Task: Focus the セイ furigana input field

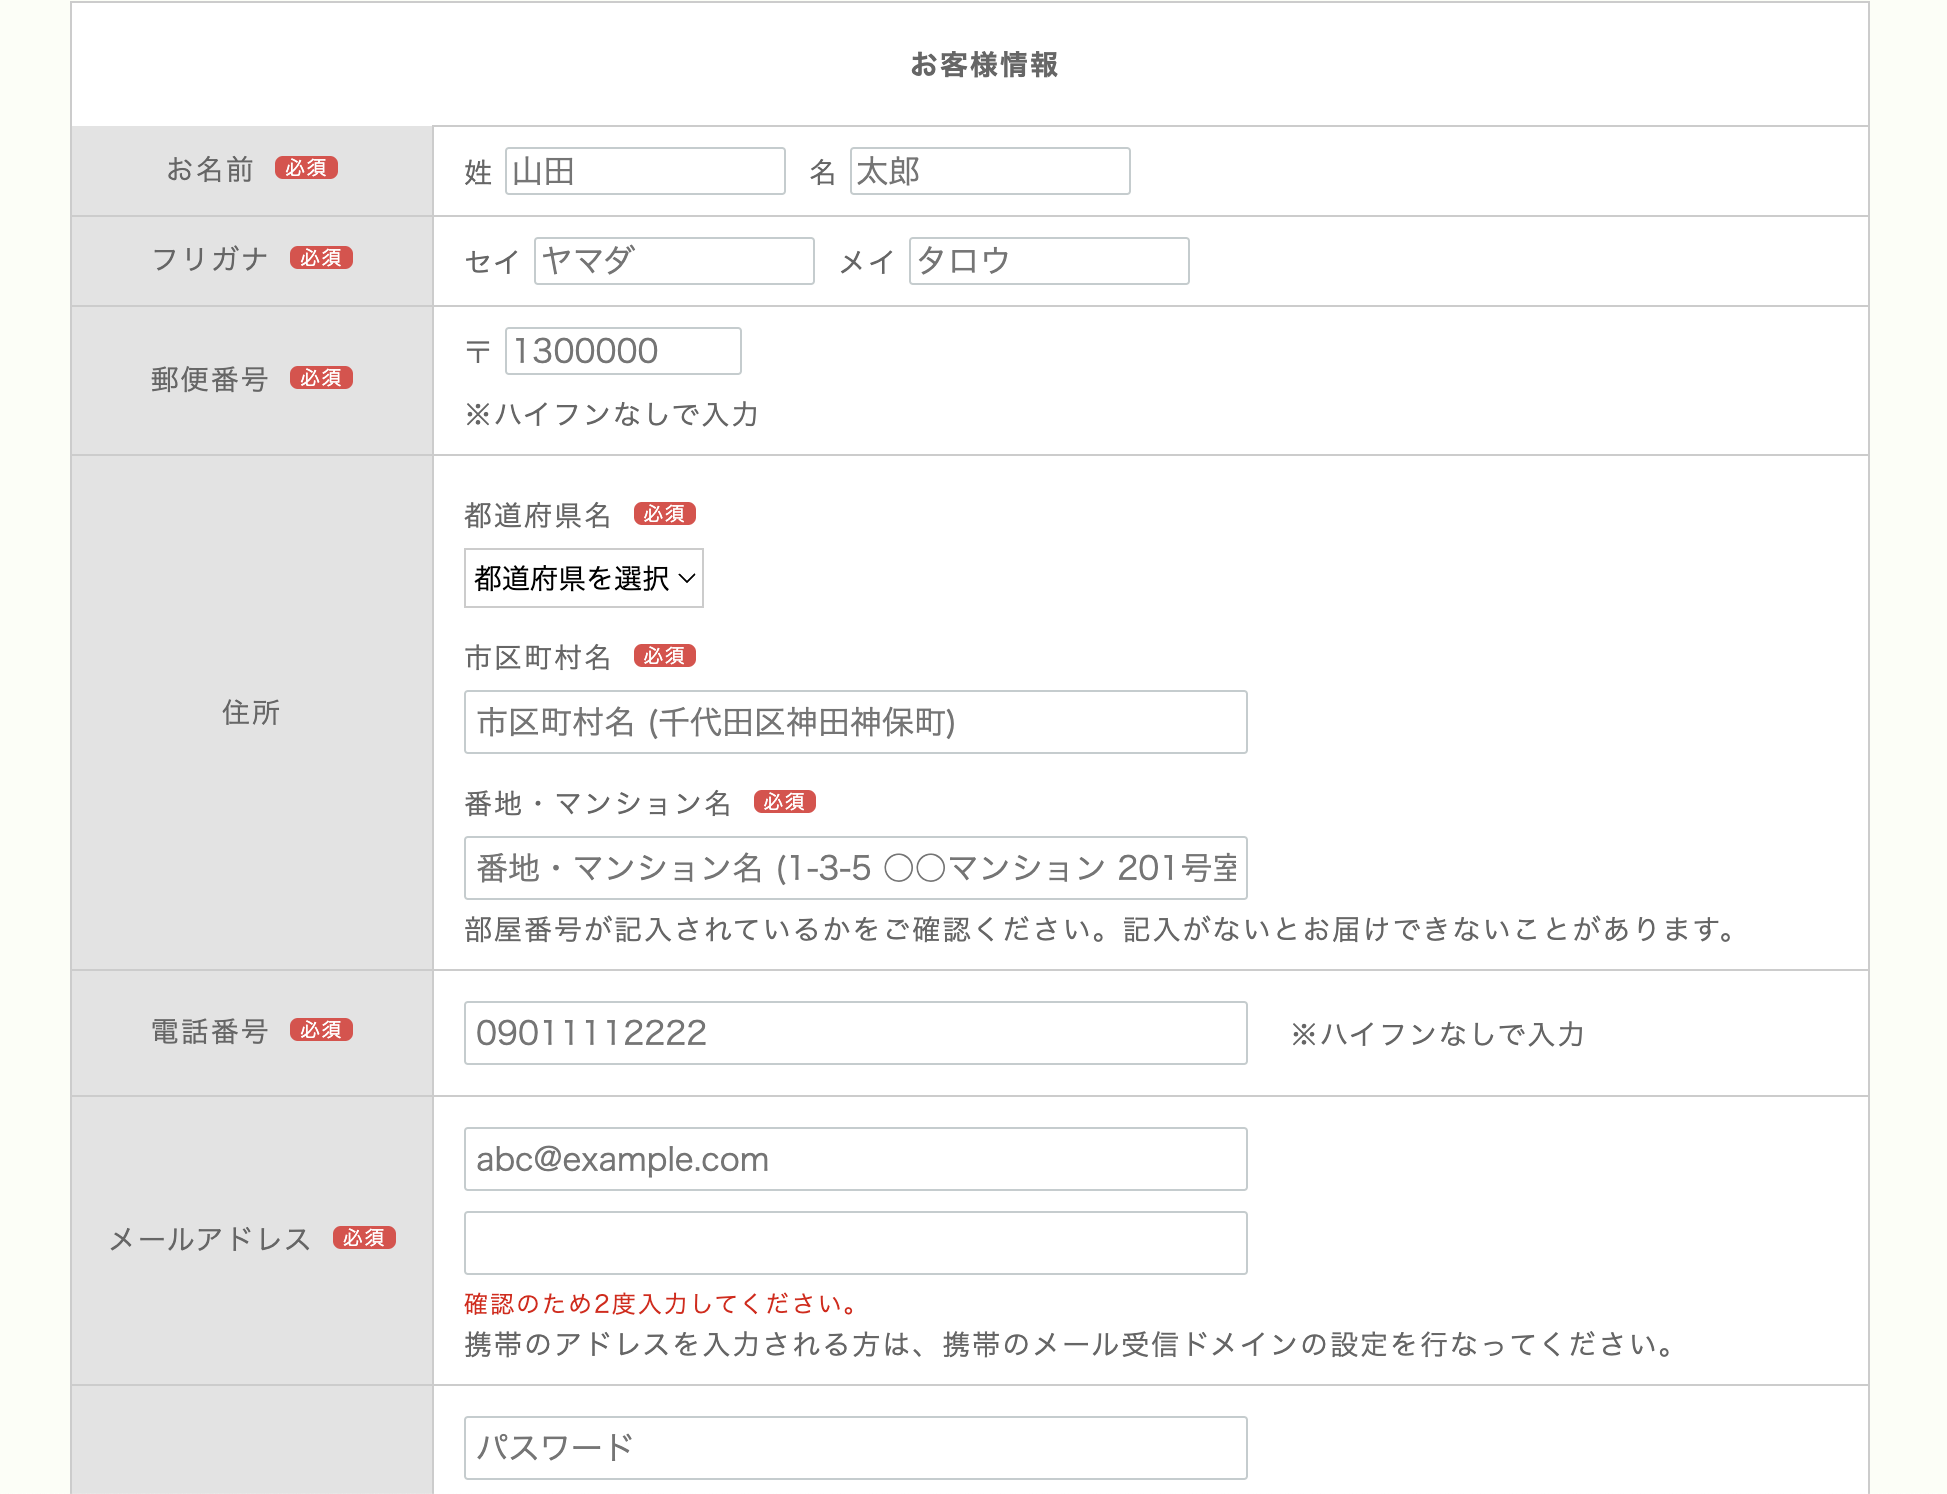Action: click(x=674, y=261)
